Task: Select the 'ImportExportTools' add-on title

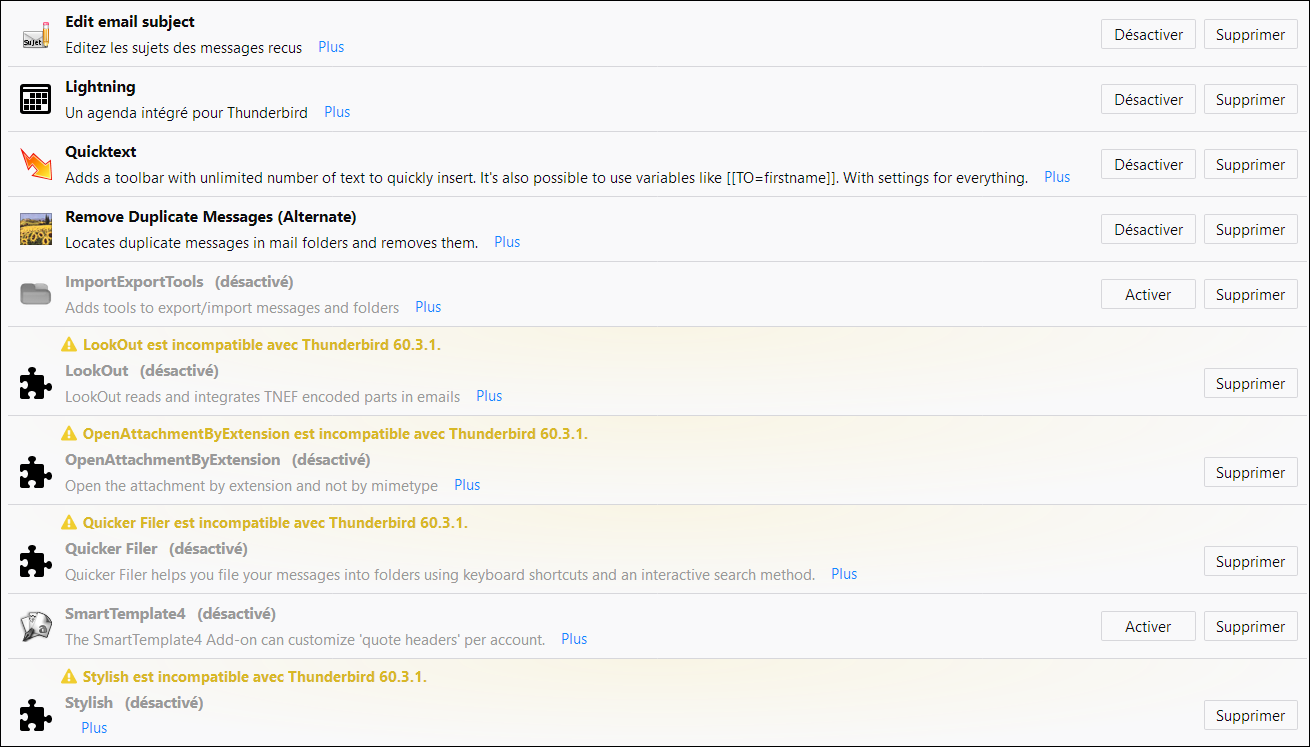Action: coord(134,282)
